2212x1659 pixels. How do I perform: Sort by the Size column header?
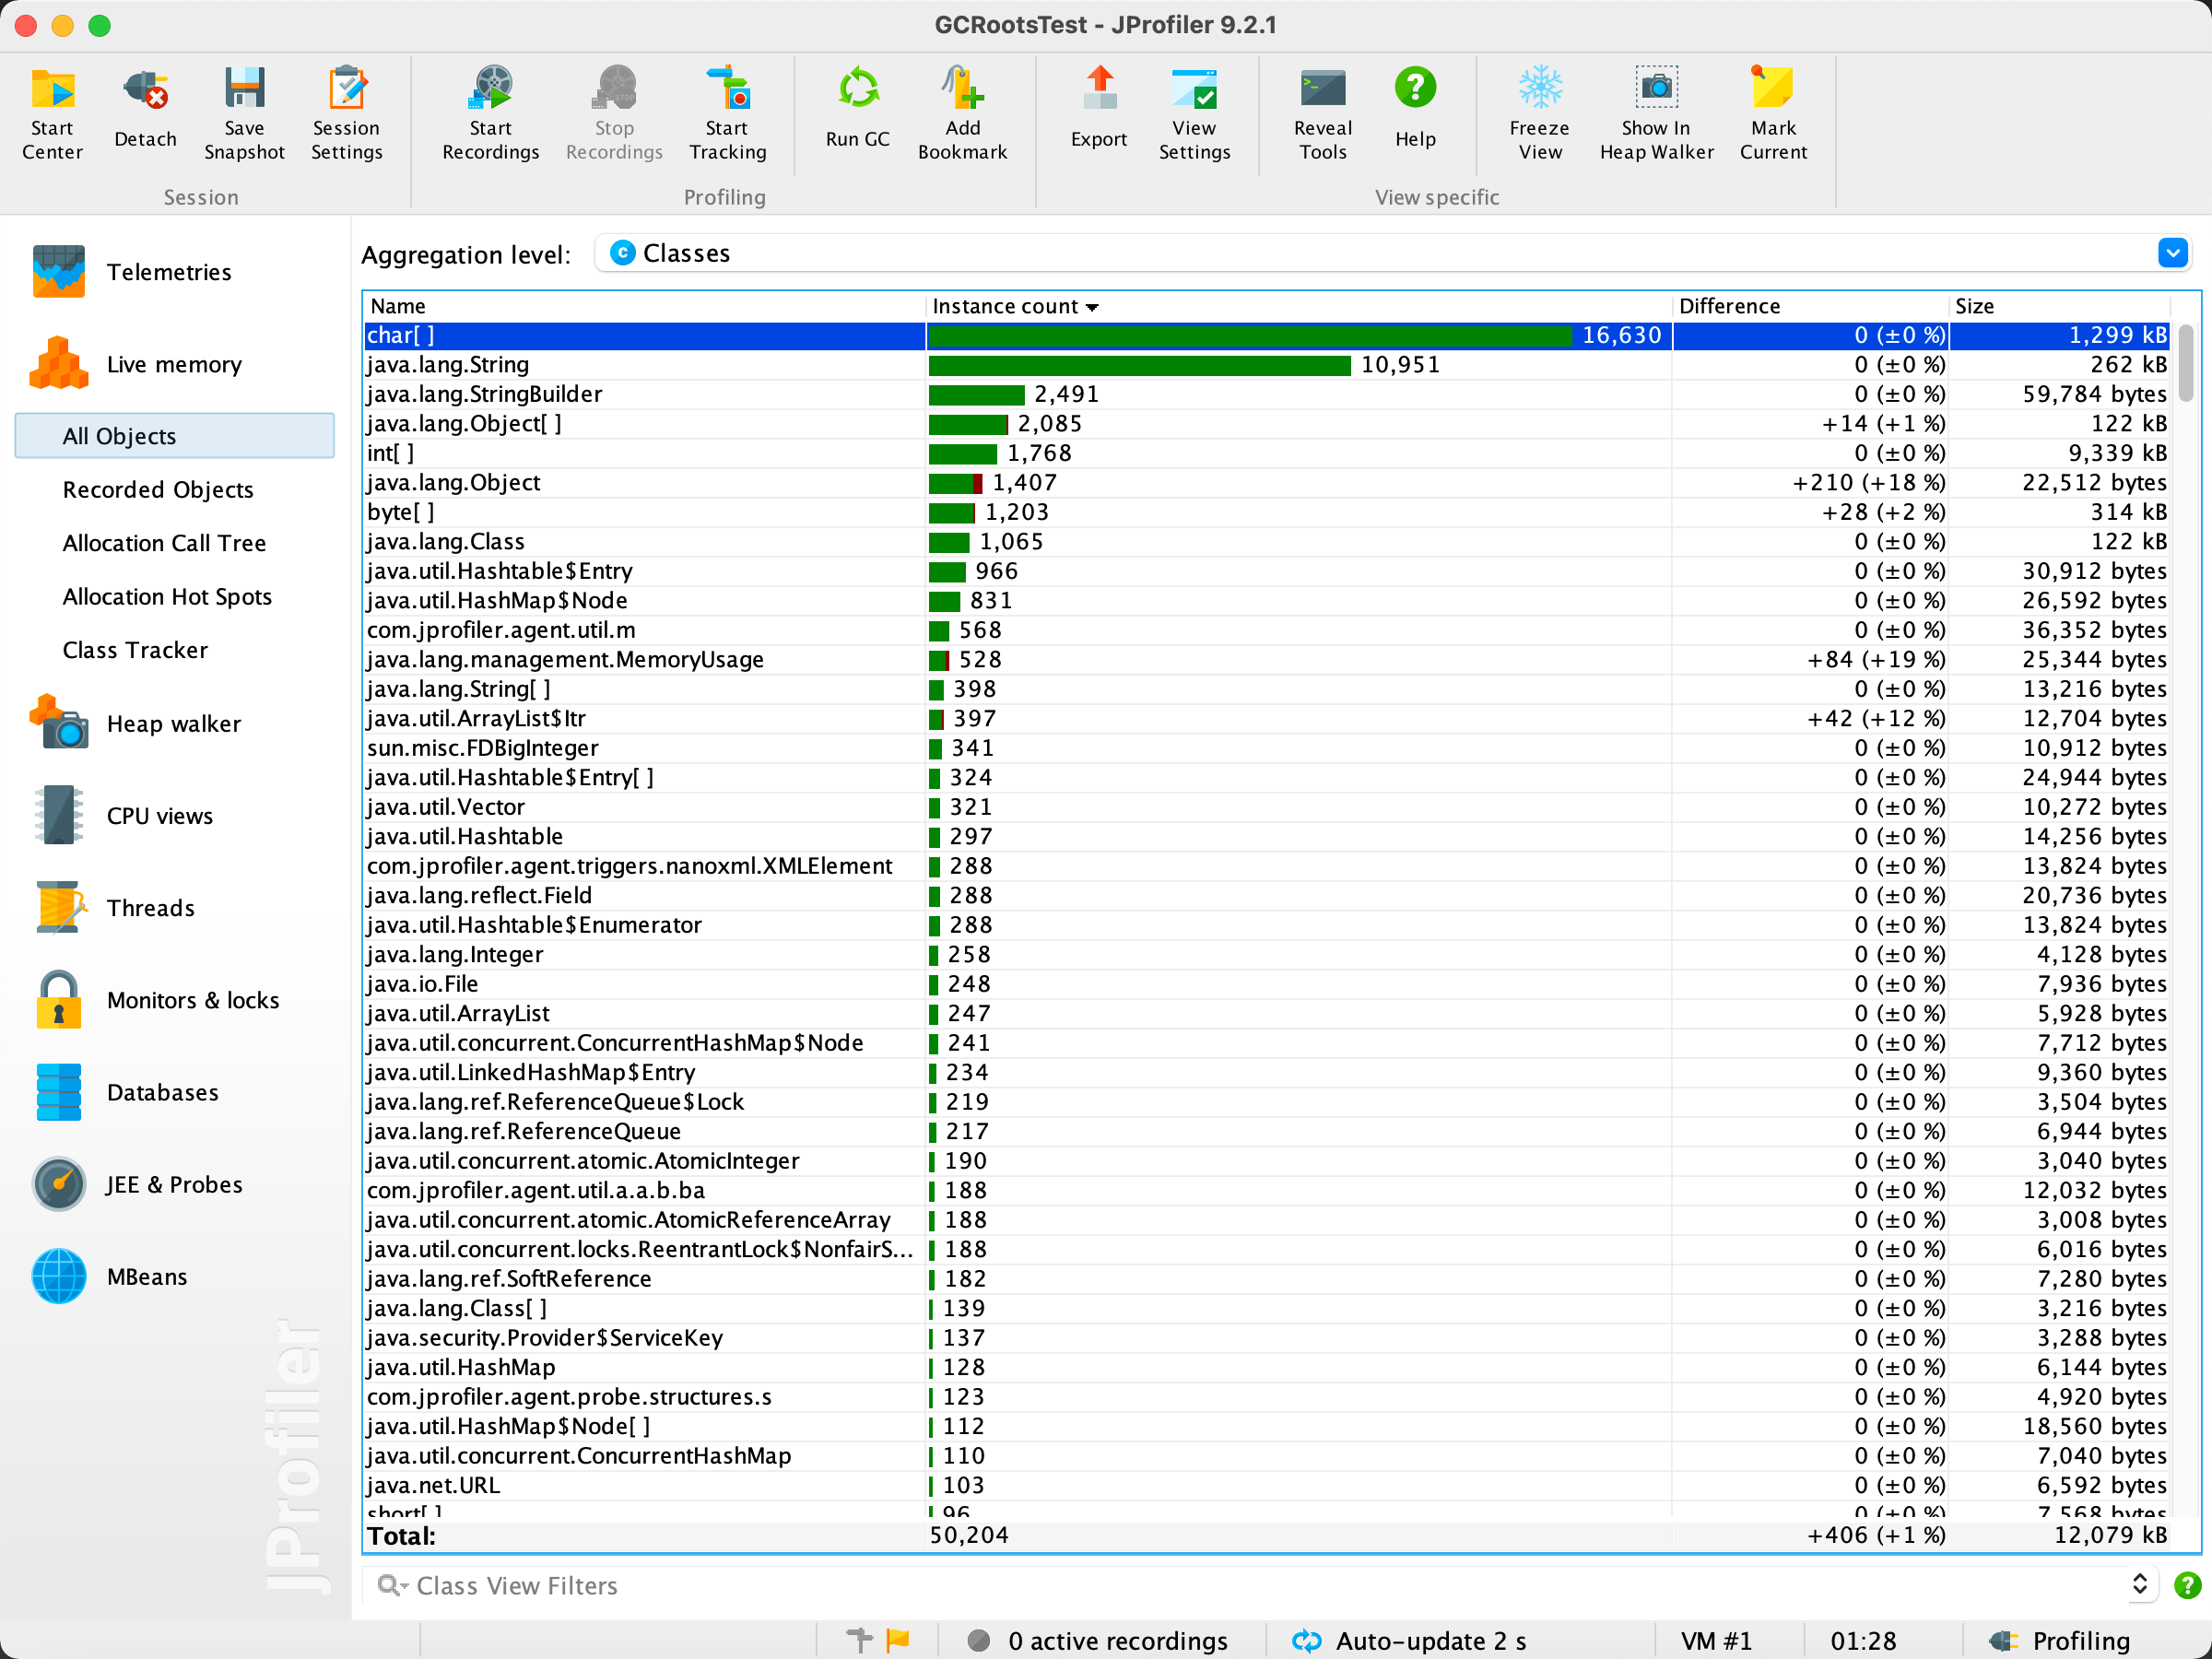(x=2059, y=306)
